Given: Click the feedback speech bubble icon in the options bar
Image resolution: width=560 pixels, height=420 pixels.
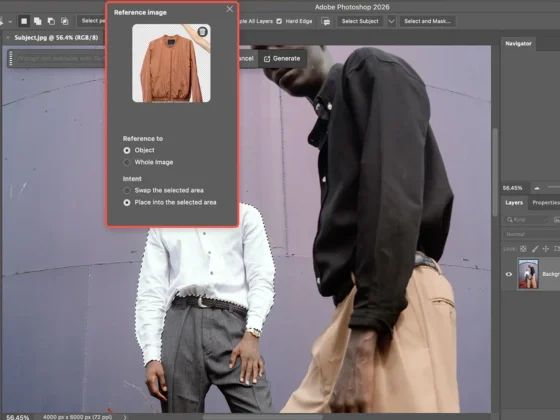Looking at the screenshot, I should click(326, 21).
